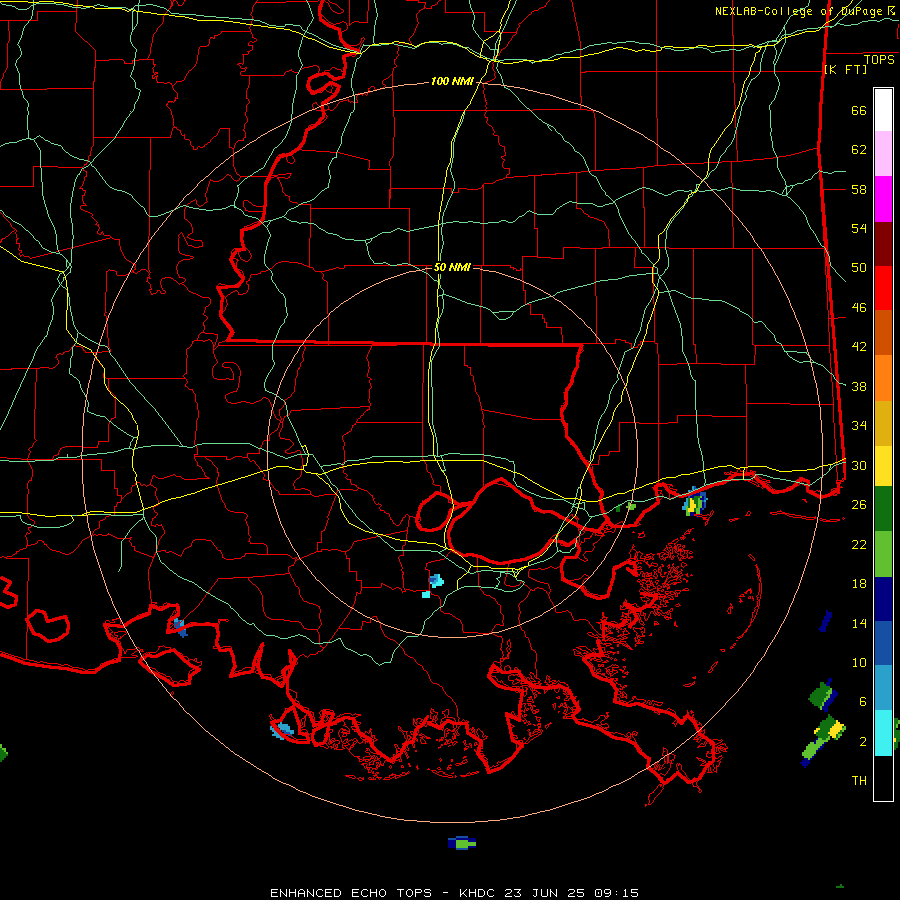Click the "34" legend value
Viewport: 900px width, 900px height.
point(859,426)
